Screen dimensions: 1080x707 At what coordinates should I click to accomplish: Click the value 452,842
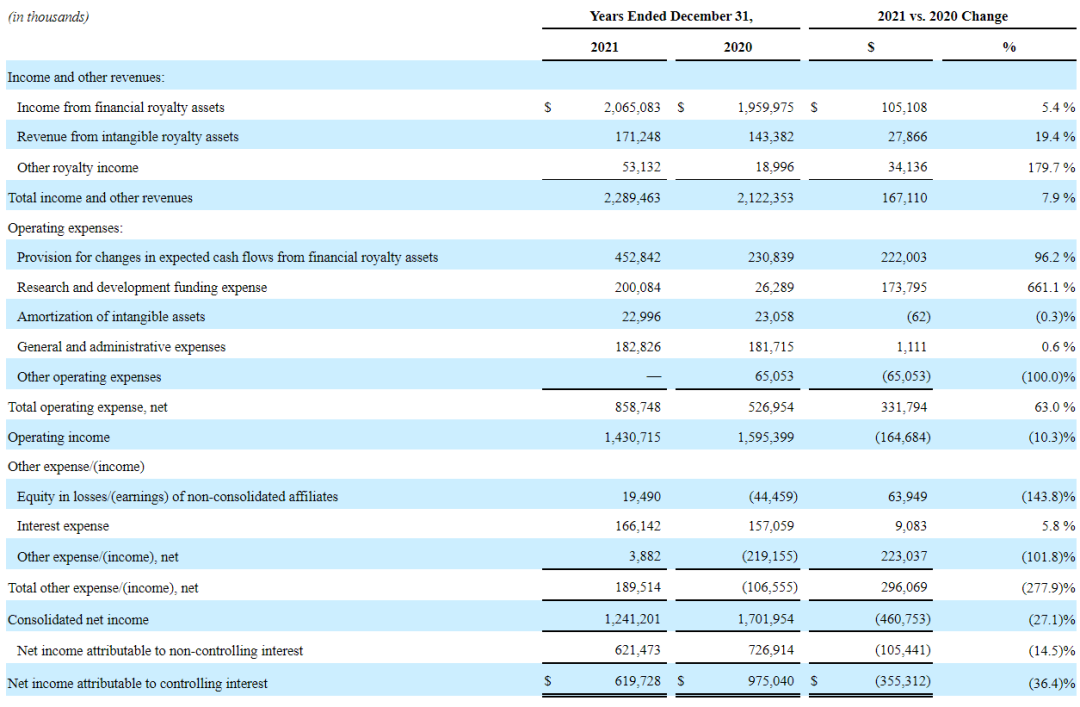638,258
